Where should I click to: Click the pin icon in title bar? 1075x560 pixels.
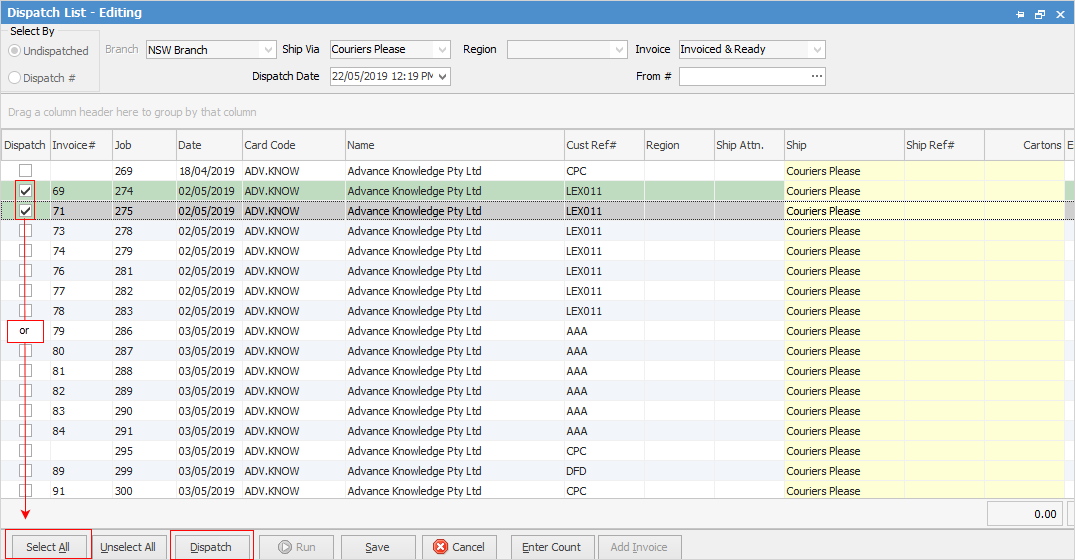coord(1020,14)
